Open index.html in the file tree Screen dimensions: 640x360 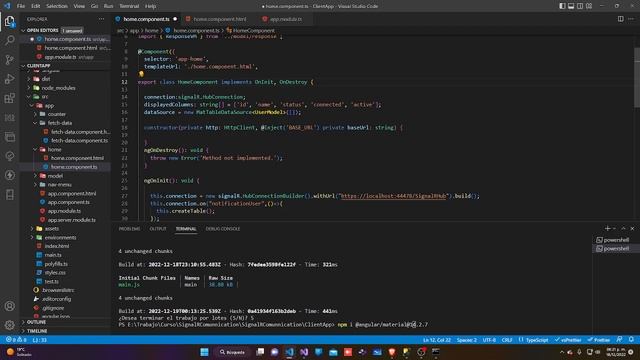tap(57, 246)
